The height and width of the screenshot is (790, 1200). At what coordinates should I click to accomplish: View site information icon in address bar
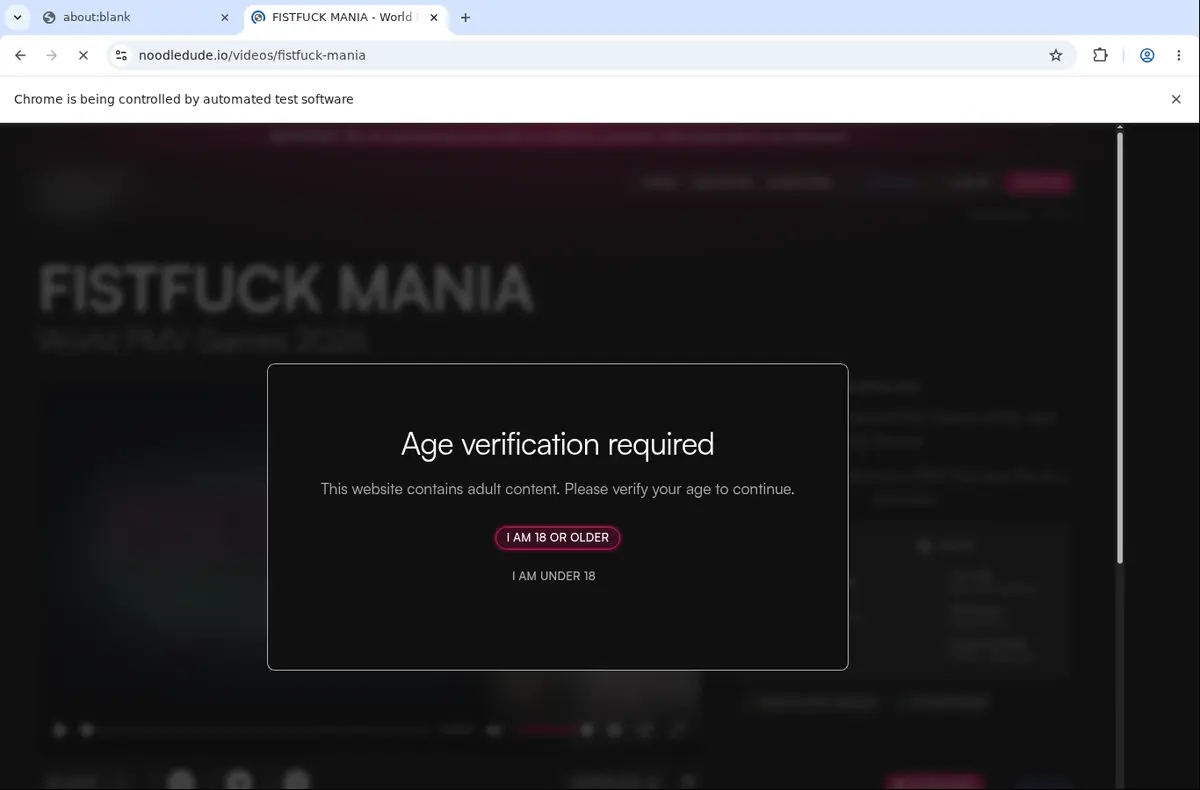click(121, 55)
